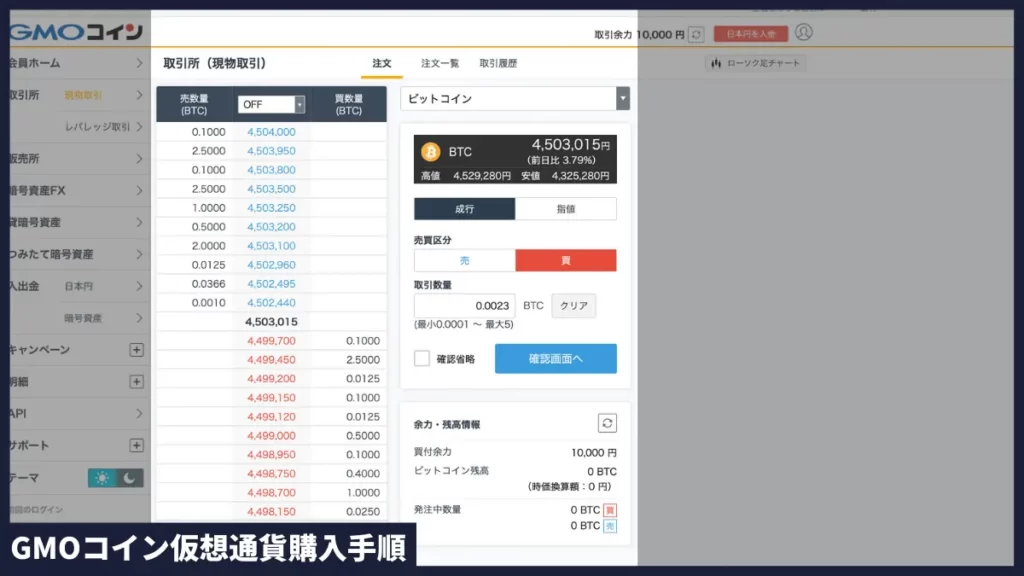
Task: Refresh the 余力・残高情報 panel
Action: [x=607, y=423]
